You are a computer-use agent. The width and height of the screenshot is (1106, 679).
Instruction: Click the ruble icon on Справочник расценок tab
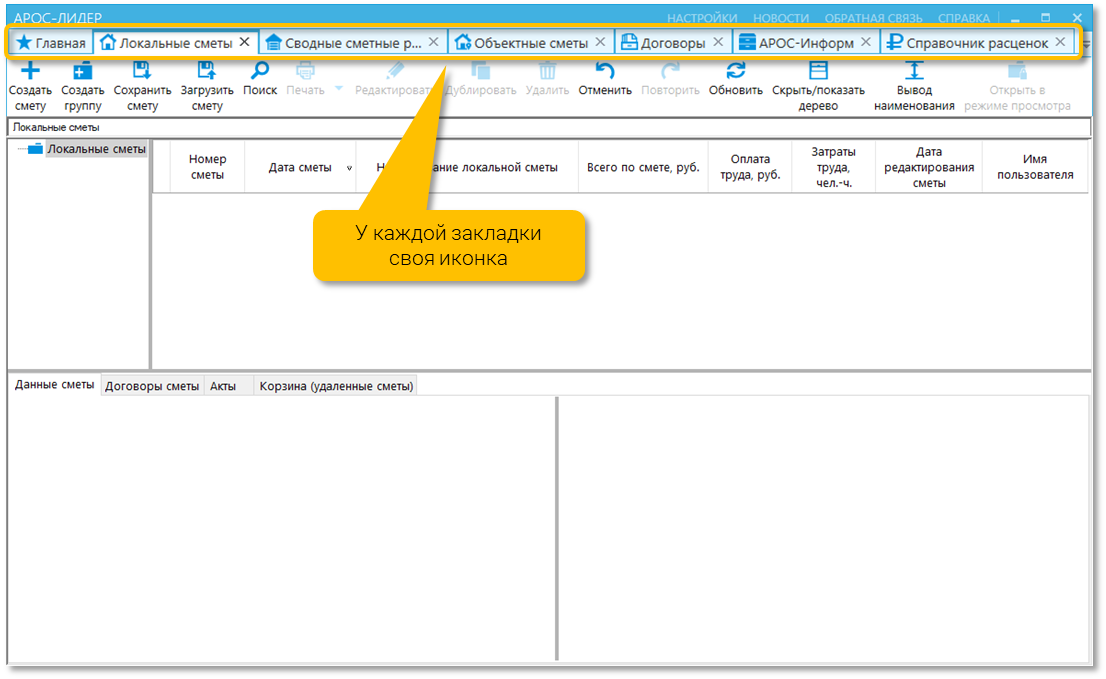894,42
